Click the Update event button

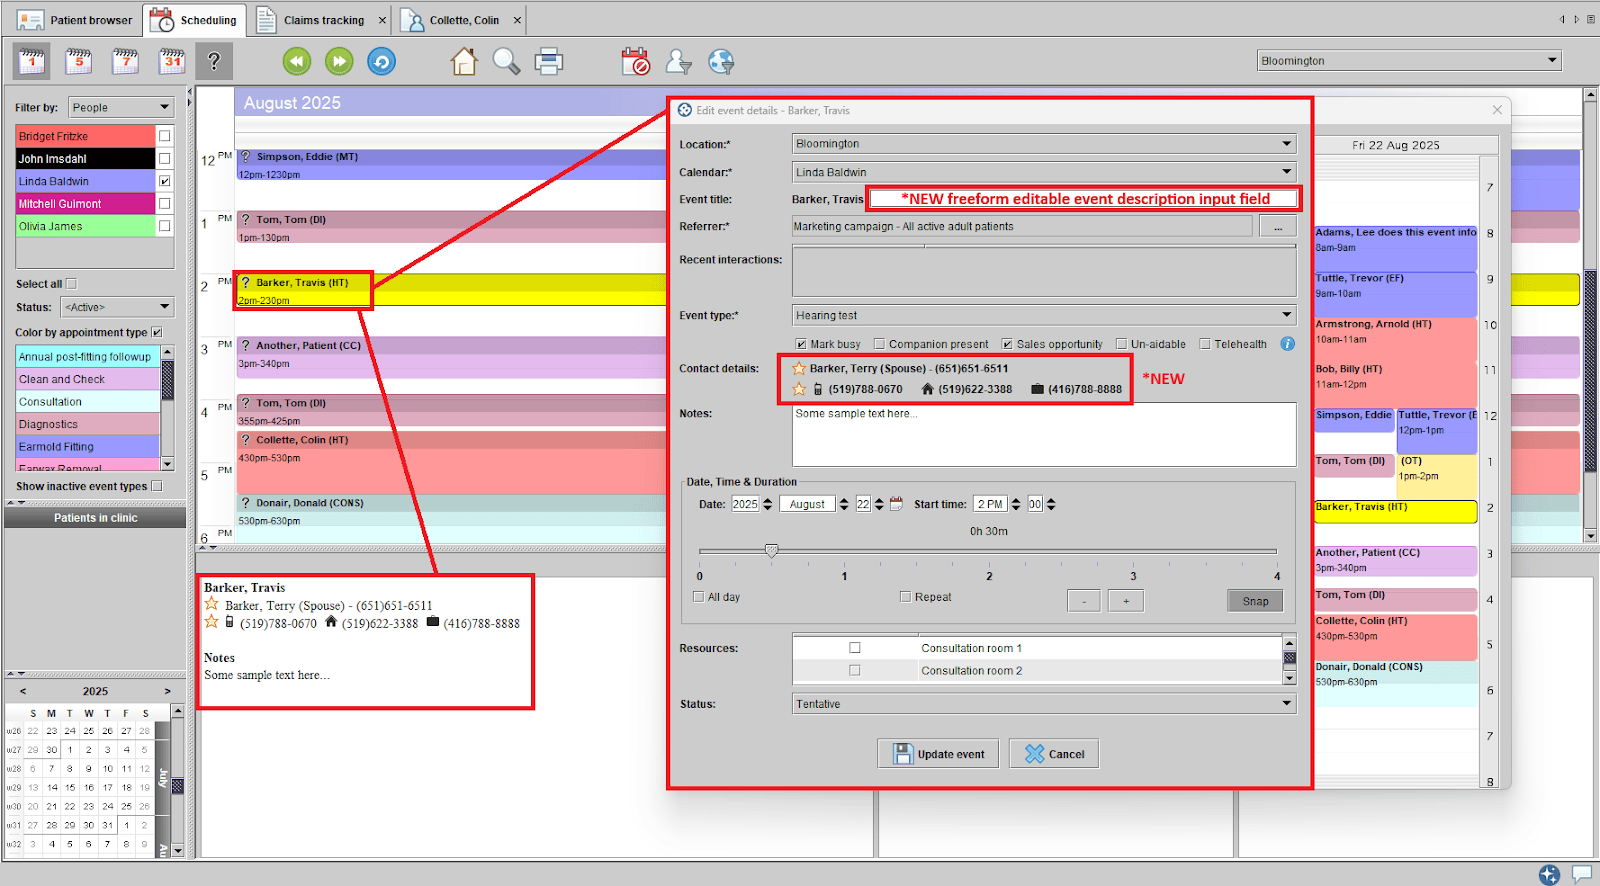tap(938, 754)
